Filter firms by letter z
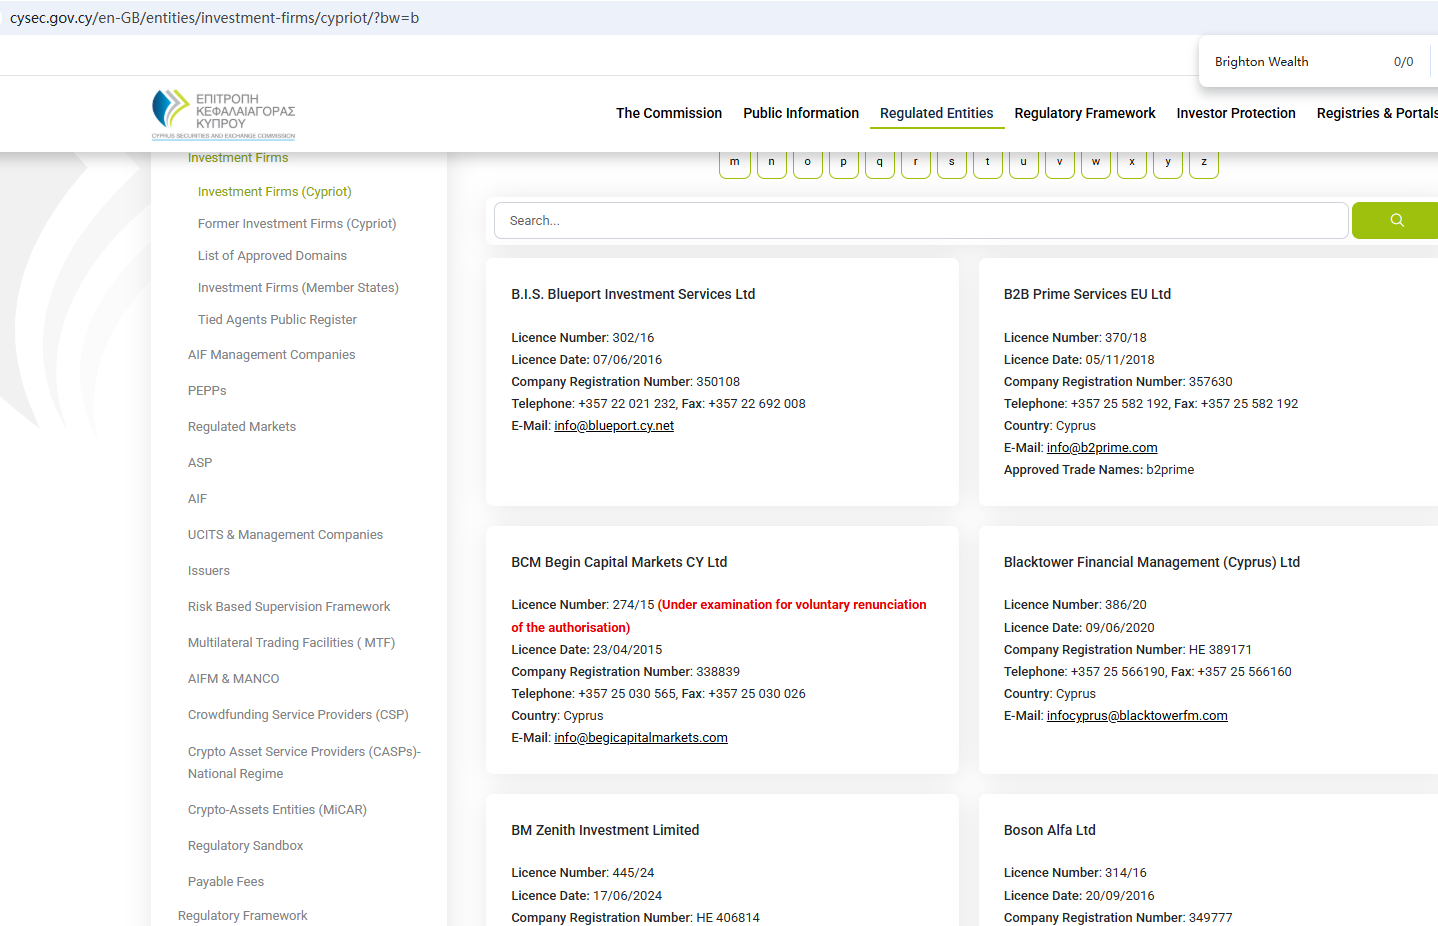Screen dimensions: 1438x926 1203,163
